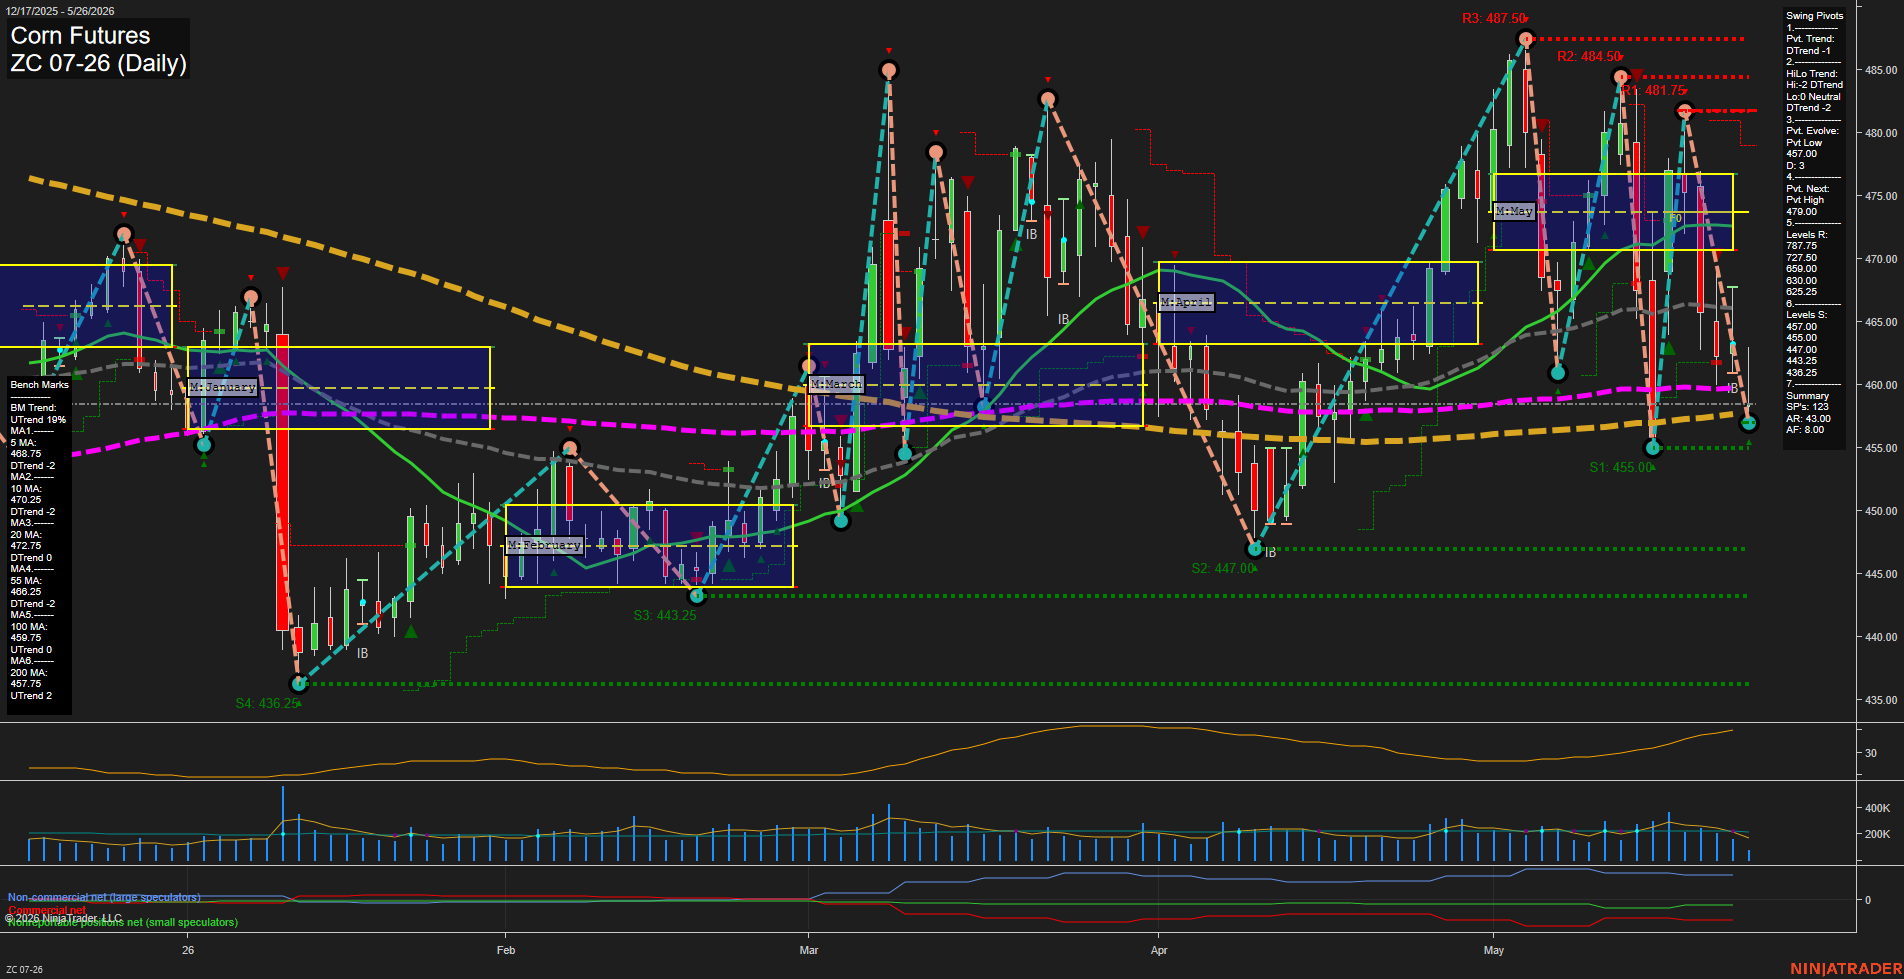Click swing low pivot circle at S1 455.00
Image resolution: width=1904 pixels, height=979 pixels.
pyautogui.click(x=1653, y=448)
